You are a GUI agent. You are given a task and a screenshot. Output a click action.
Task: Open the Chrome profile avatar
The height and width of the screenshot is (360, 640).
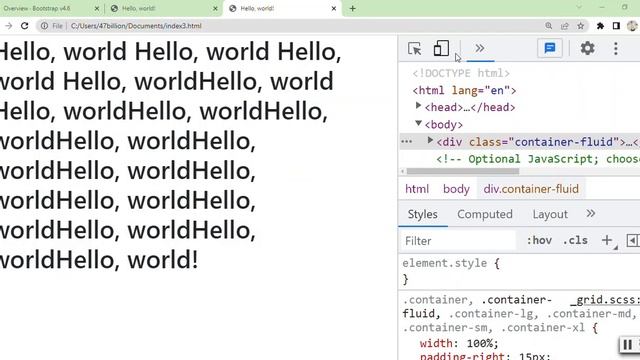point(632,26)
